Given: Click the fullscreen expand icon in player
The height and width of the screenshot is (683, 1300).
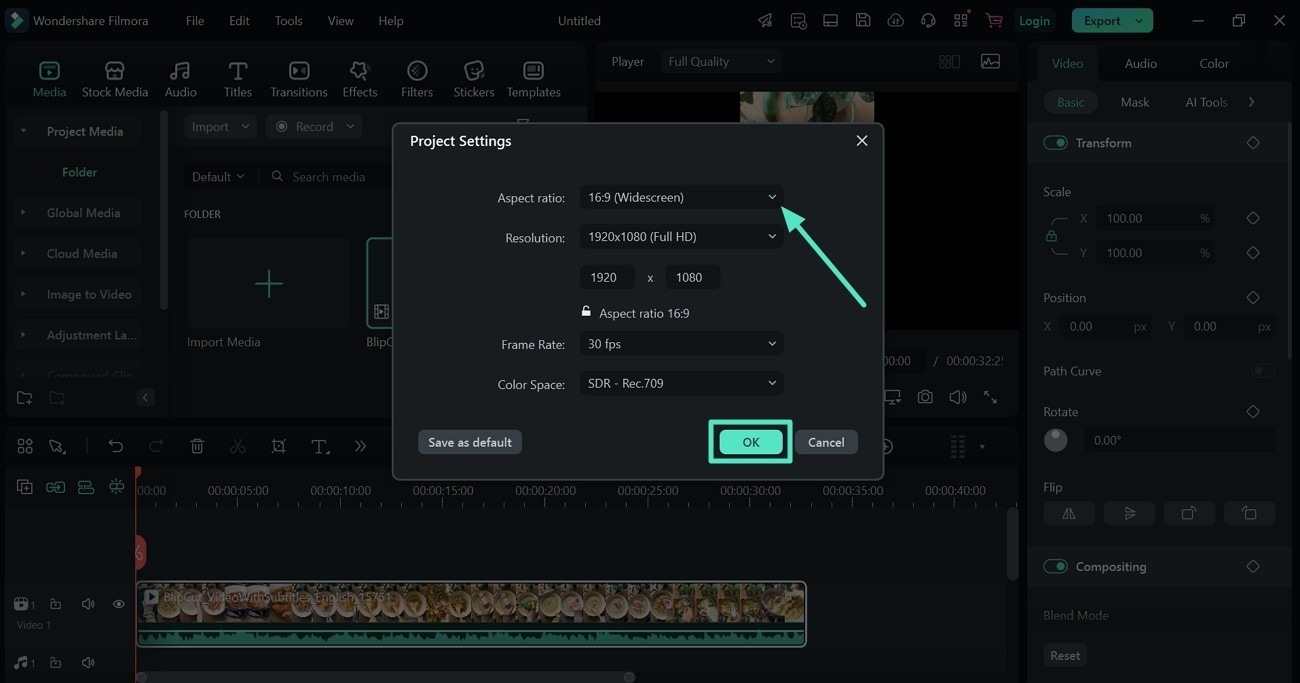Looking at the screenshot, I should click(x=990, y=397).
